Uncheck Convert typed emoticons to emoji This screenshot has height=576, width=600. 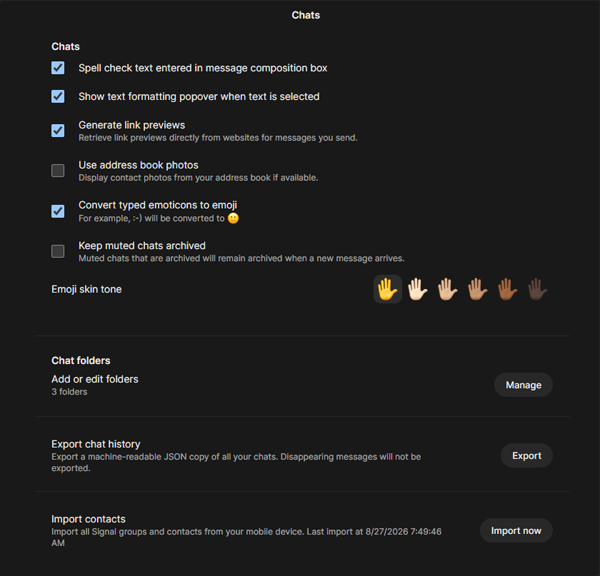58,211
